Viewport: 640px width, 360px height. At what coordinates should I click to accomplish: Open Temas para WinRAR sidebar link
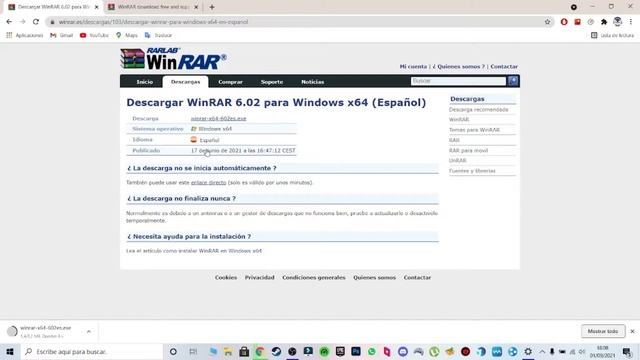[x=474, y=130]
